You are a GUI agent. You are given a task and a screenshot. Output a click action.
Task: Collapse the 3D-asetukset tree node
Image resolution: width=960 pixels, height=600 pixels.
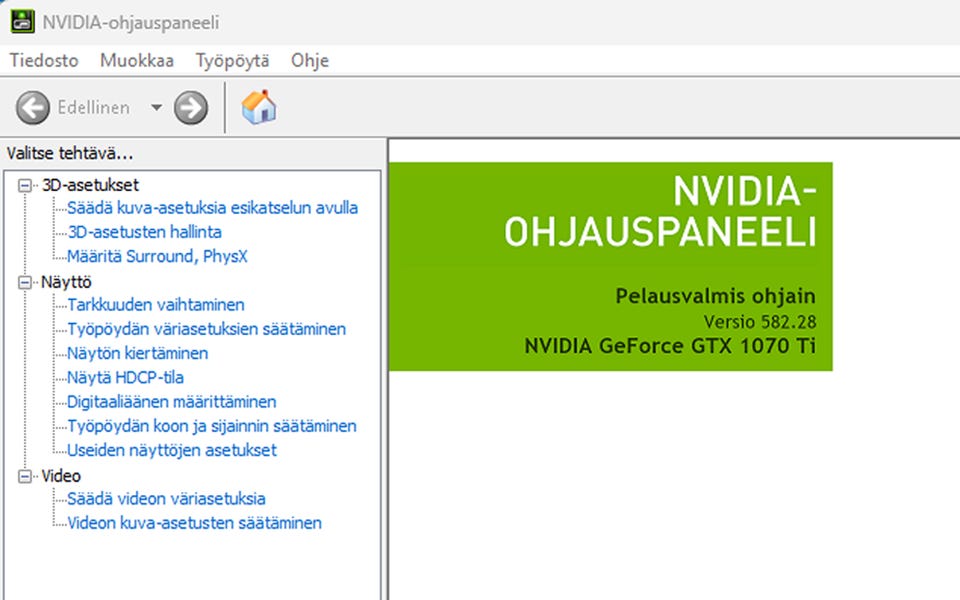[25, 185]
